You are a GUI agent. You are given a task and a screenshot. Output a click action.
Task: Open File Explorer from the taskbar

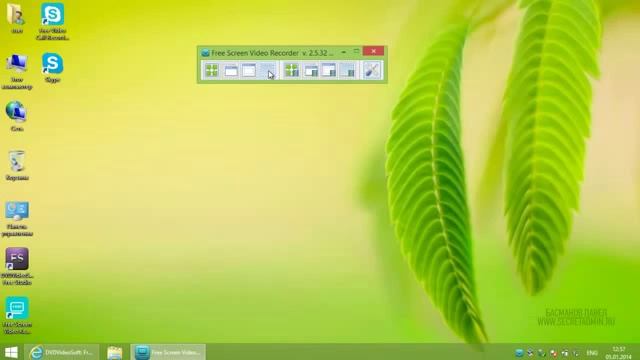pyautogui.click(x=115, y=352)
